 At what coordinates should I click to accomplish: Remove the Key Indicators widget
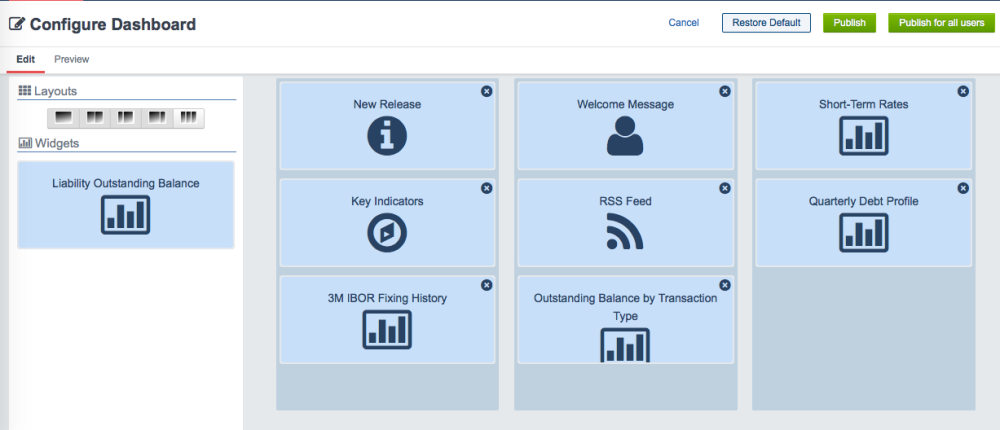(x=487, y=188)
